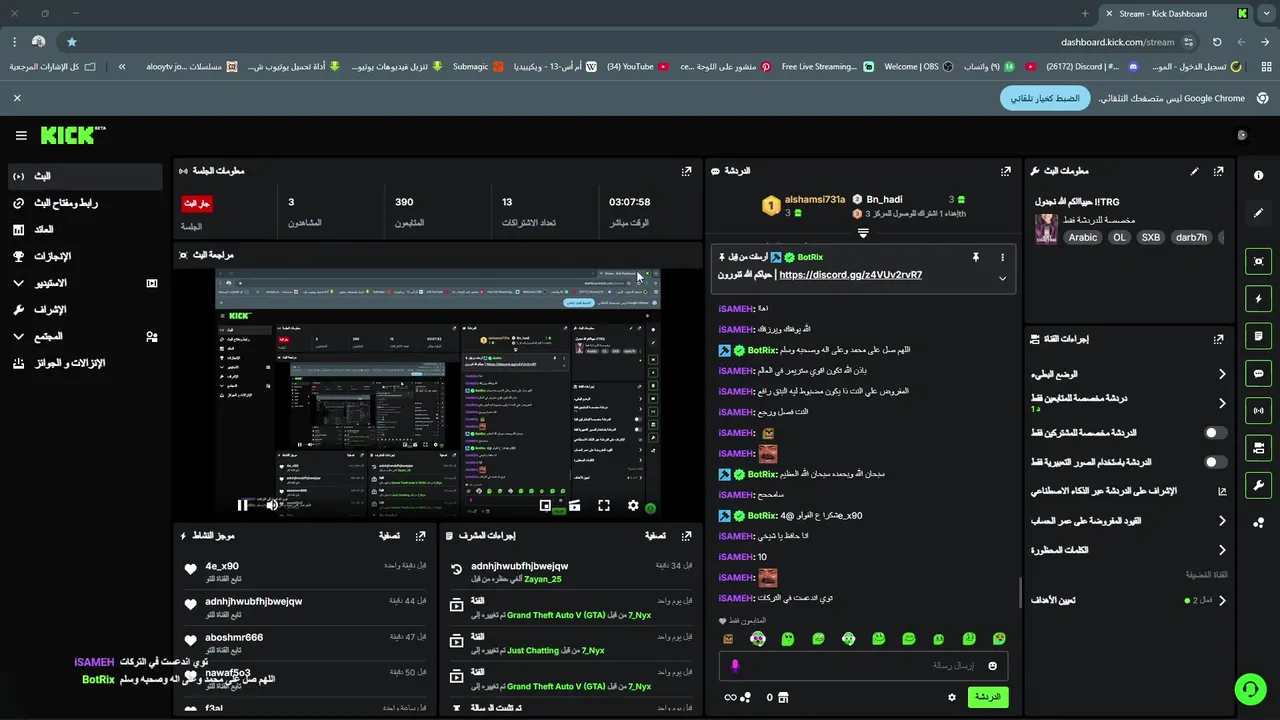Screen dimensions: 1280x720
Task: Click the info icon in the right toolbar
Action: pos(1258,175)
